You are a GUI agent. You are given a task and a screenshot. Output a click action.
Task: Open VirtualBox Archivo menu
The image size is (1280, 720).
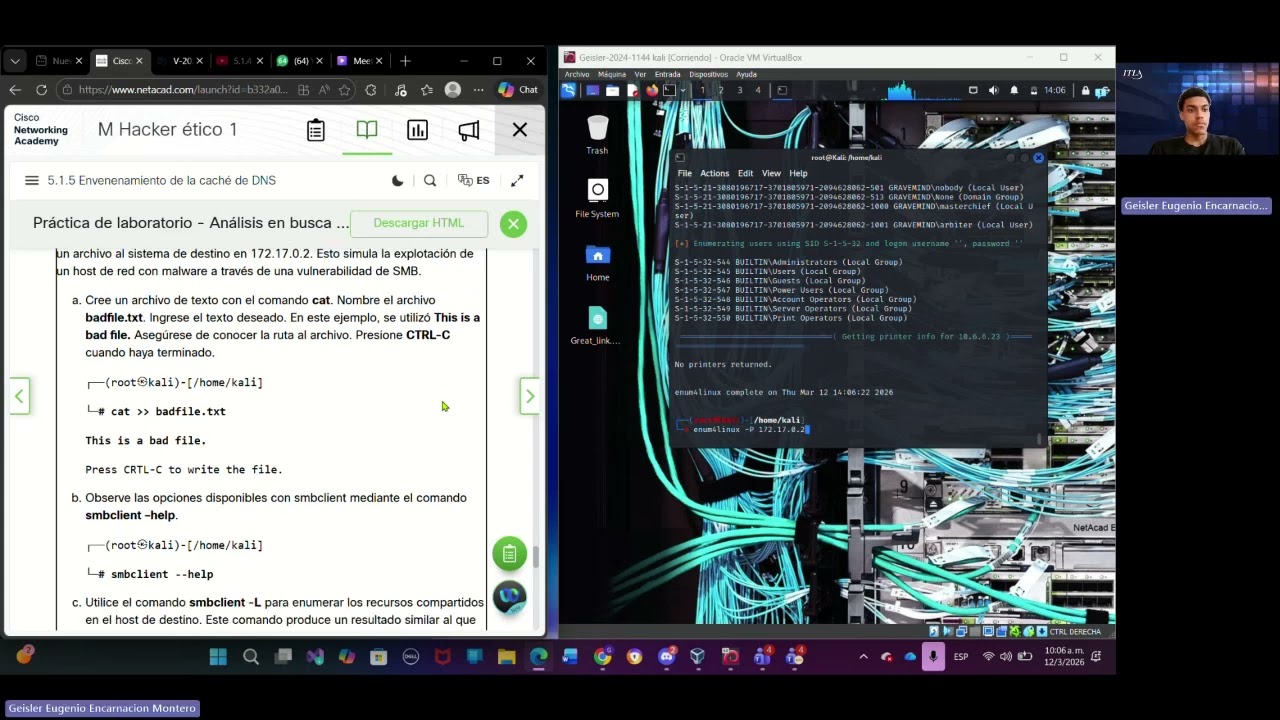[x=577, y=74]
